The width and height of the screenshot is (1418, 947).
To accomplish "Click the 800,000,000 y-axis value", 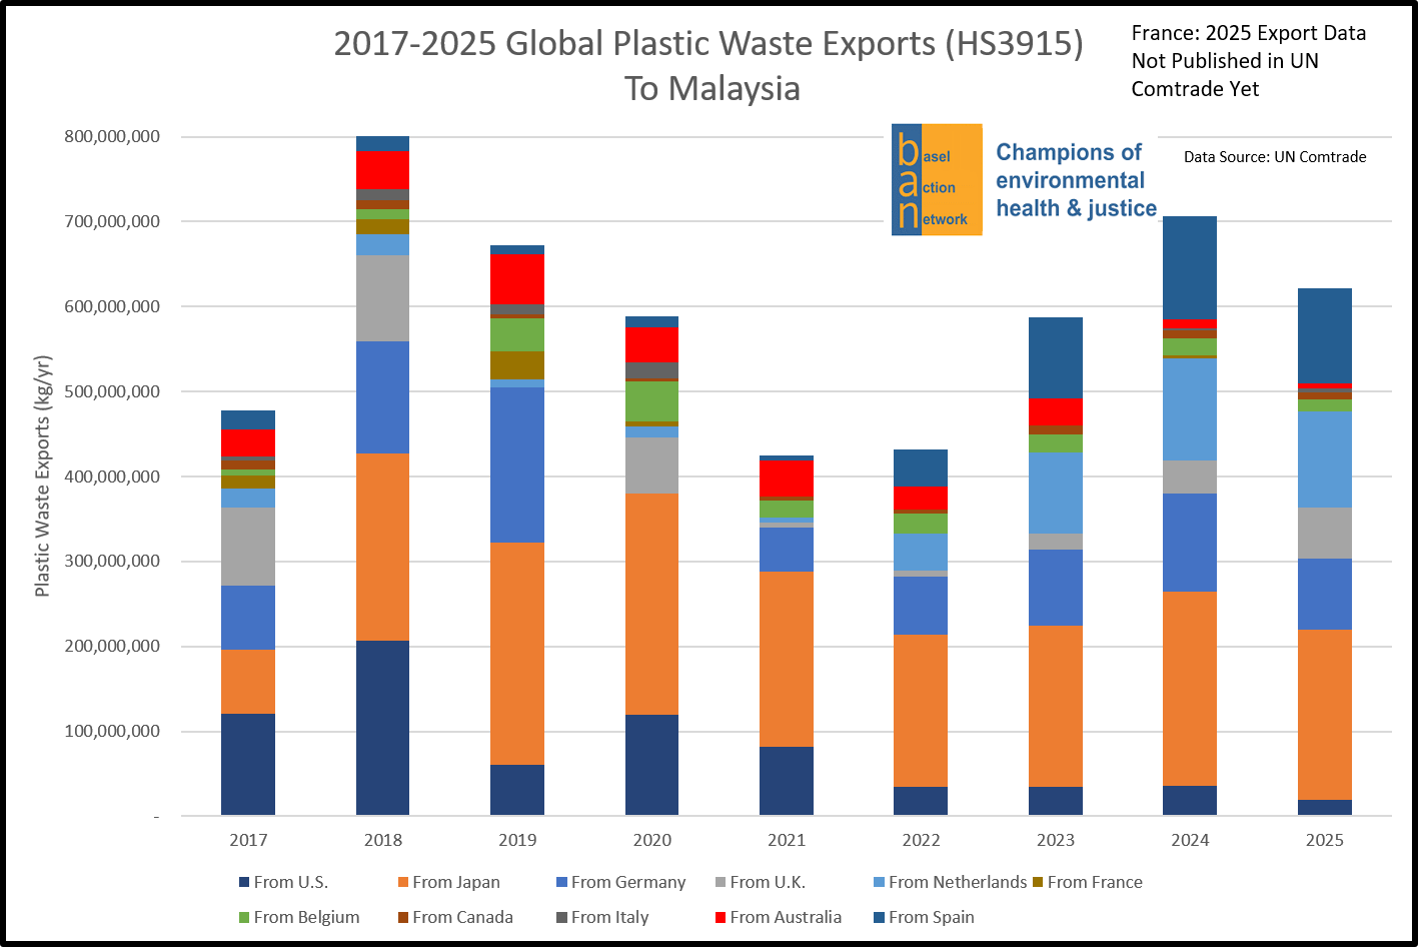I will [x=110, y=137].
